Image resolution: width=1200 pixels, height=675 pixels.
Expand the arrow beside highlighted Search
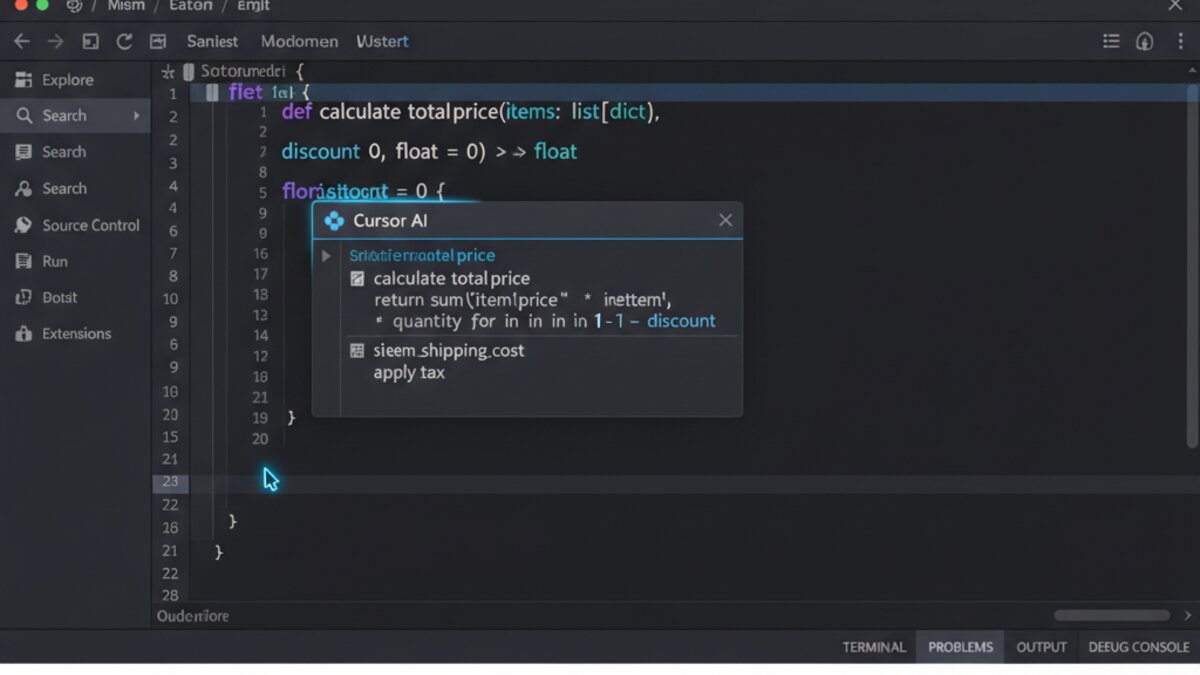coord(136,116)
